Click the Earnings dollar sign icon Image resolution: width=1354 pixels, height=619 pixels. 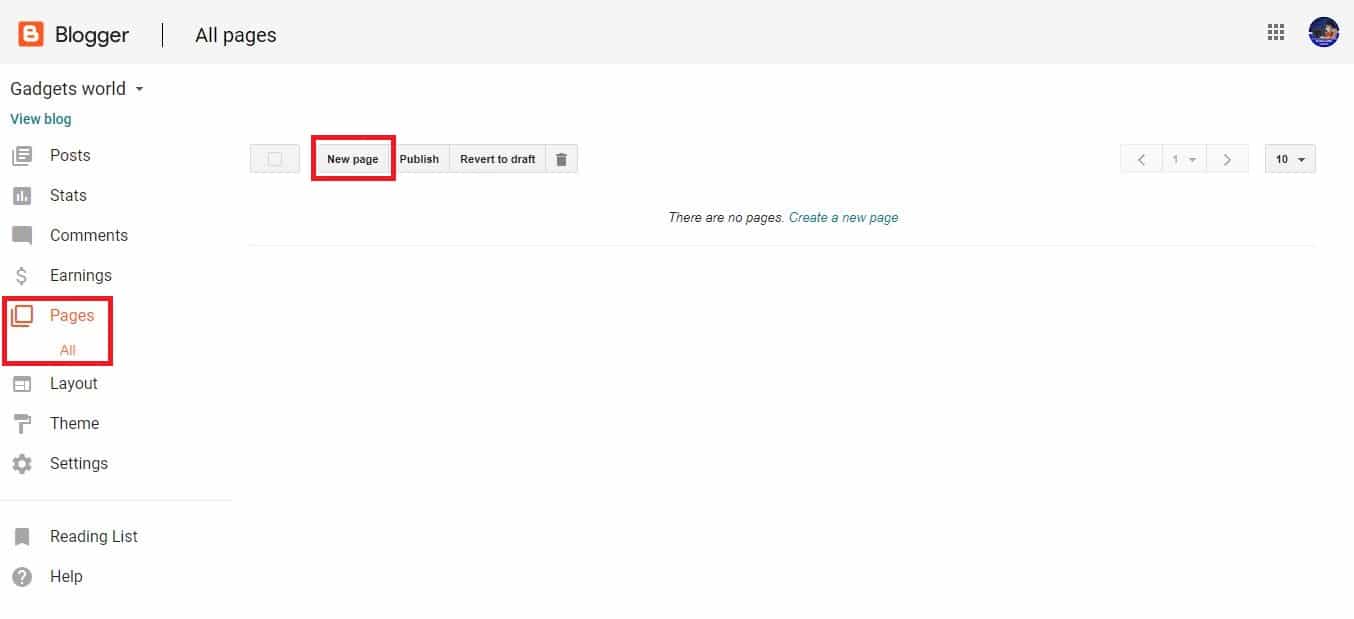pos(21,276)
